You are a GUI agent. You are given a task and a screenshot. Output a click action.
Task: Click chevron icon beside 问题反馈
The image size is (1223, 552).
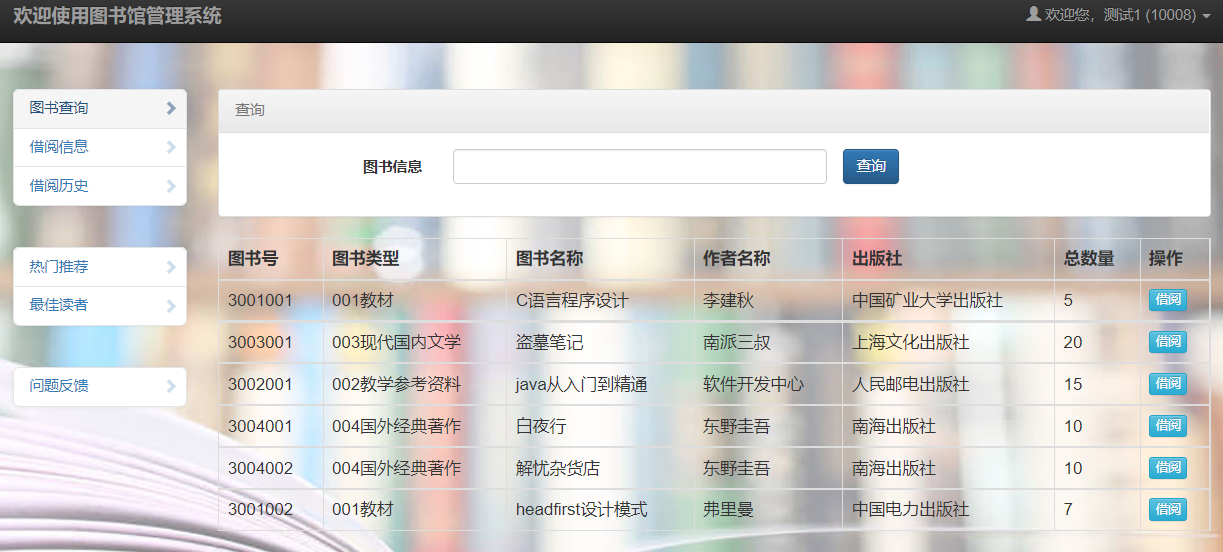171,386
